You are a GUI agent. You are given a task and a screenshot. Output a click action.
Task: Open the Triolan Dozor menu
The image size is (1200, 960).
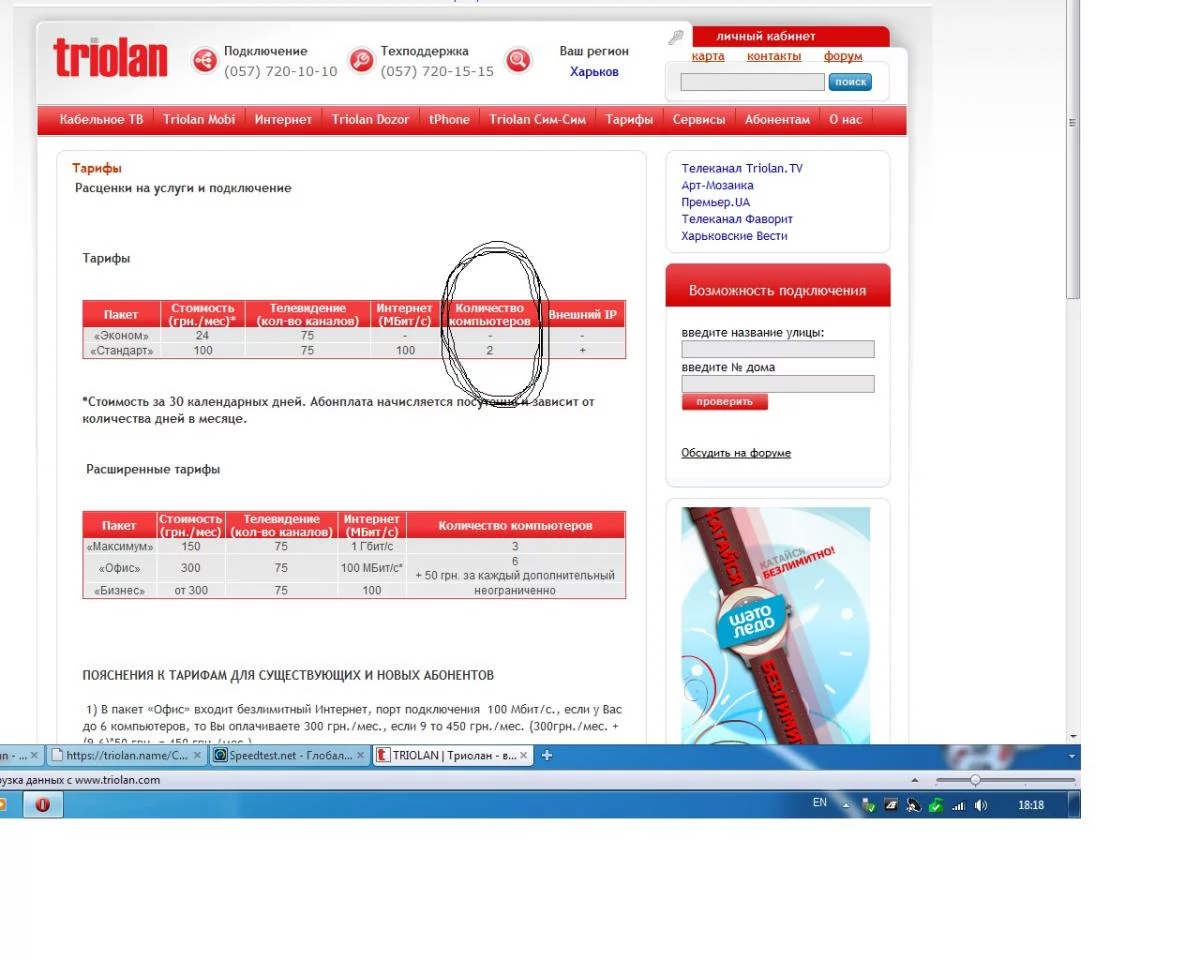click(x=371, y=119)
